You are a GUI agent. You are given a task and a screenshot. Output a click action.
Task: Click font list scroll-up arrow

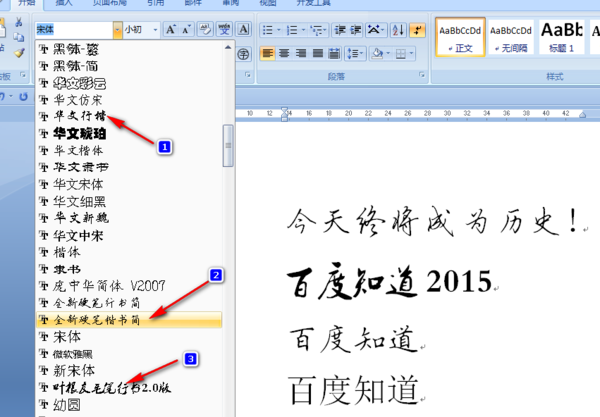[228, 47]
